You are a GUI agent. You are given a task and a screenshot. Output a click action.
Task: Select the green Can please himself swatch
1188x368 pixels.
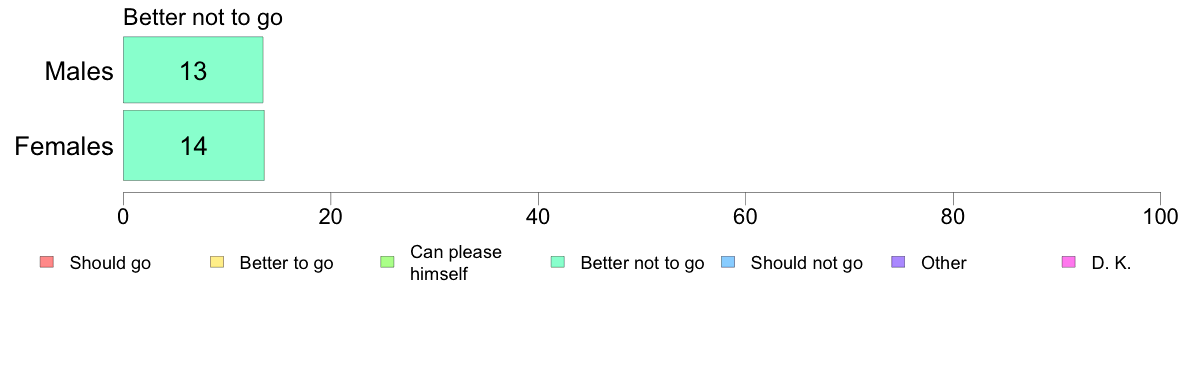(x=386, y=263)
